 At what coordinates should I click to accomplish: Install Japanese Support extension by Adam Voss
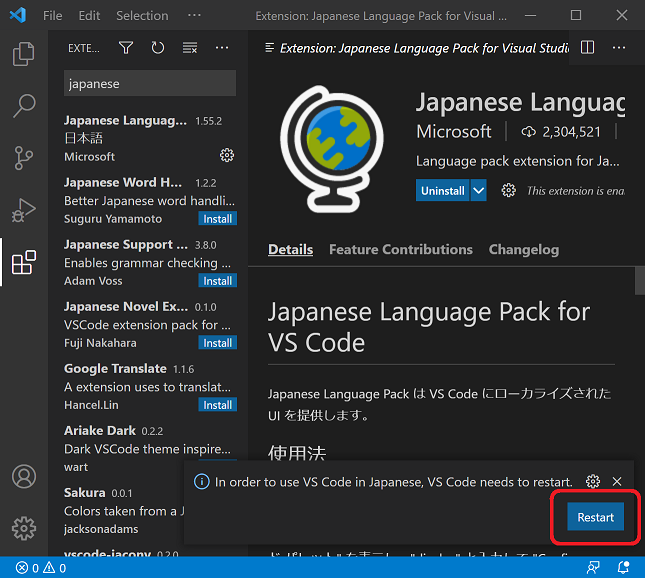pyautogui.click(x=217, y=281)
